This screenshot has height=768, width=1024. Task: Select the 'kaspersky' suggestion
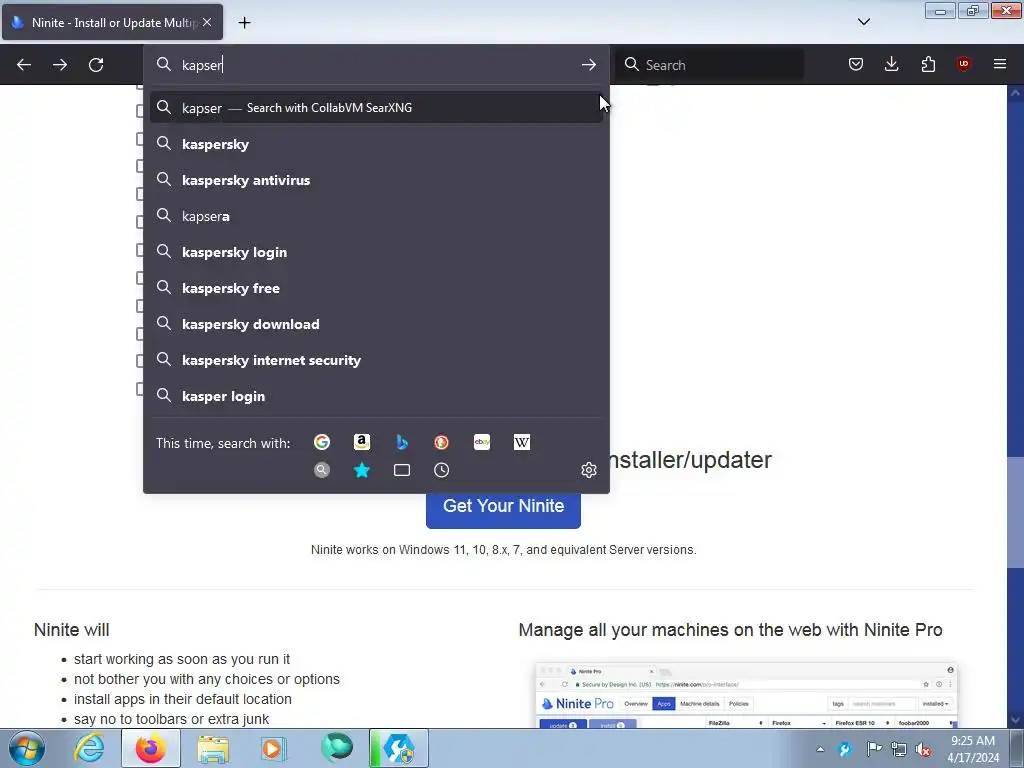click(x=376, y=144)
